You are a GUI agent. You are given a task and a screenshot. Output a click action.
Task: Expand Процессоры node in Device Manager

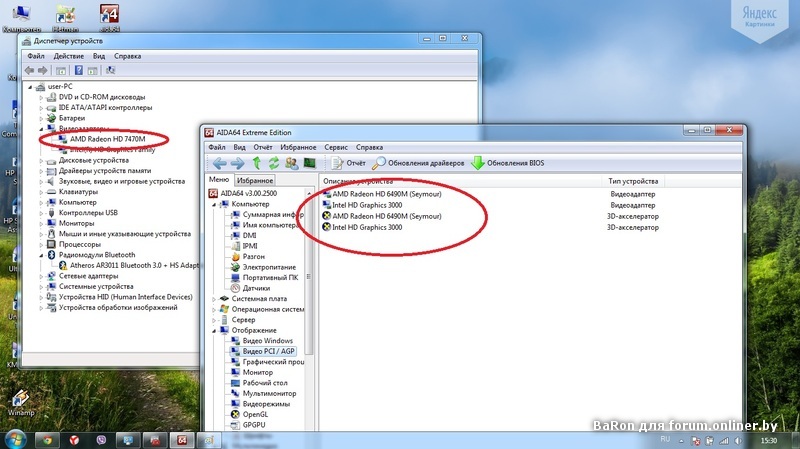pos(41,244)
